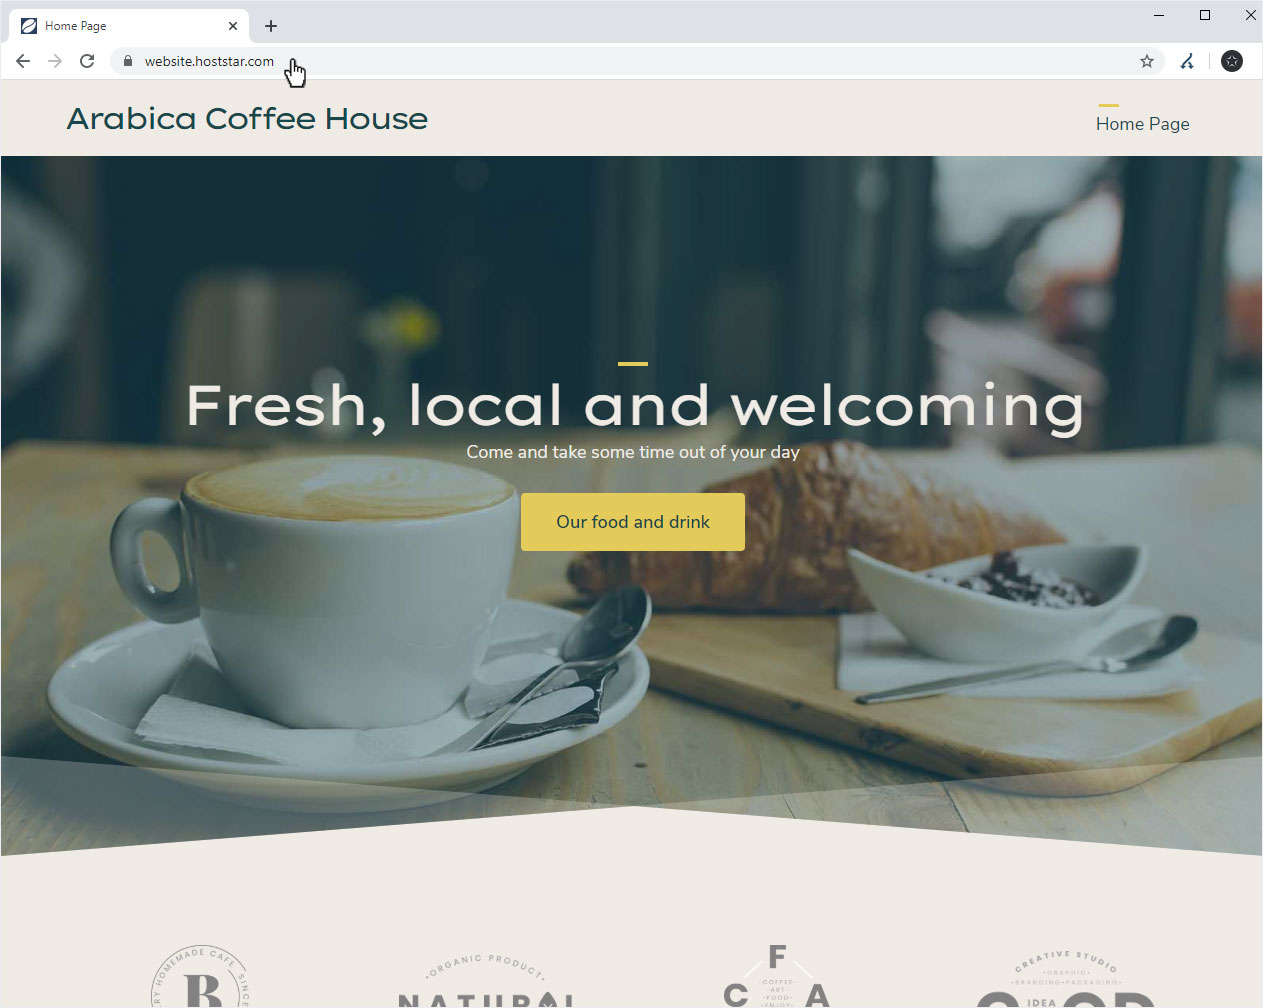Reload the page with the refresh icon
Viewport: 1263px width, 1008px height.
pos(87,61)
